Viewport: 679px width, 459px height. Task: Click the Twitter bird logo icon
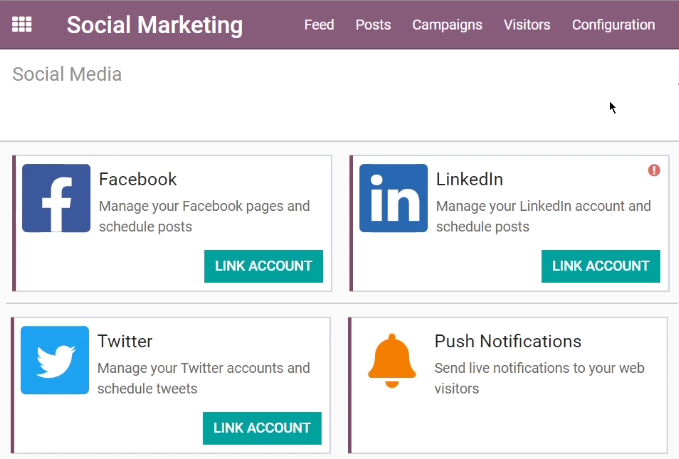[55, 360]
